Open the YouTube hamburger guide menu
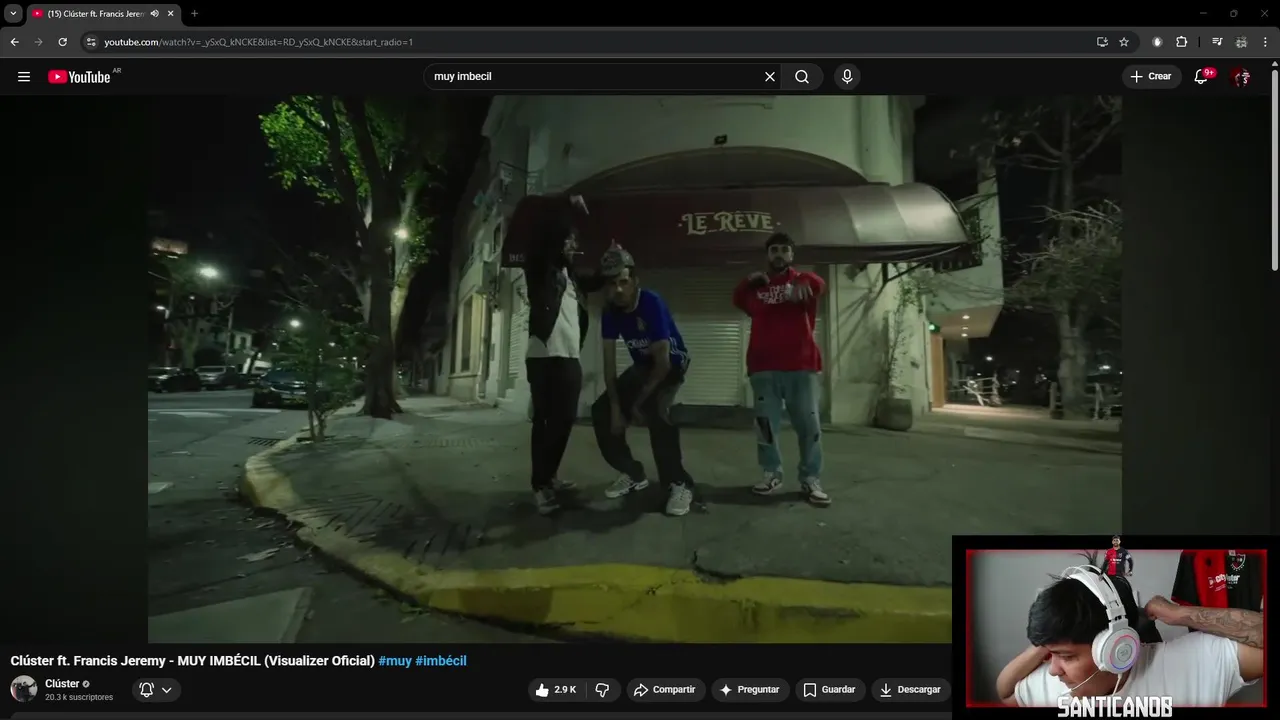 [x=24, y=77]
